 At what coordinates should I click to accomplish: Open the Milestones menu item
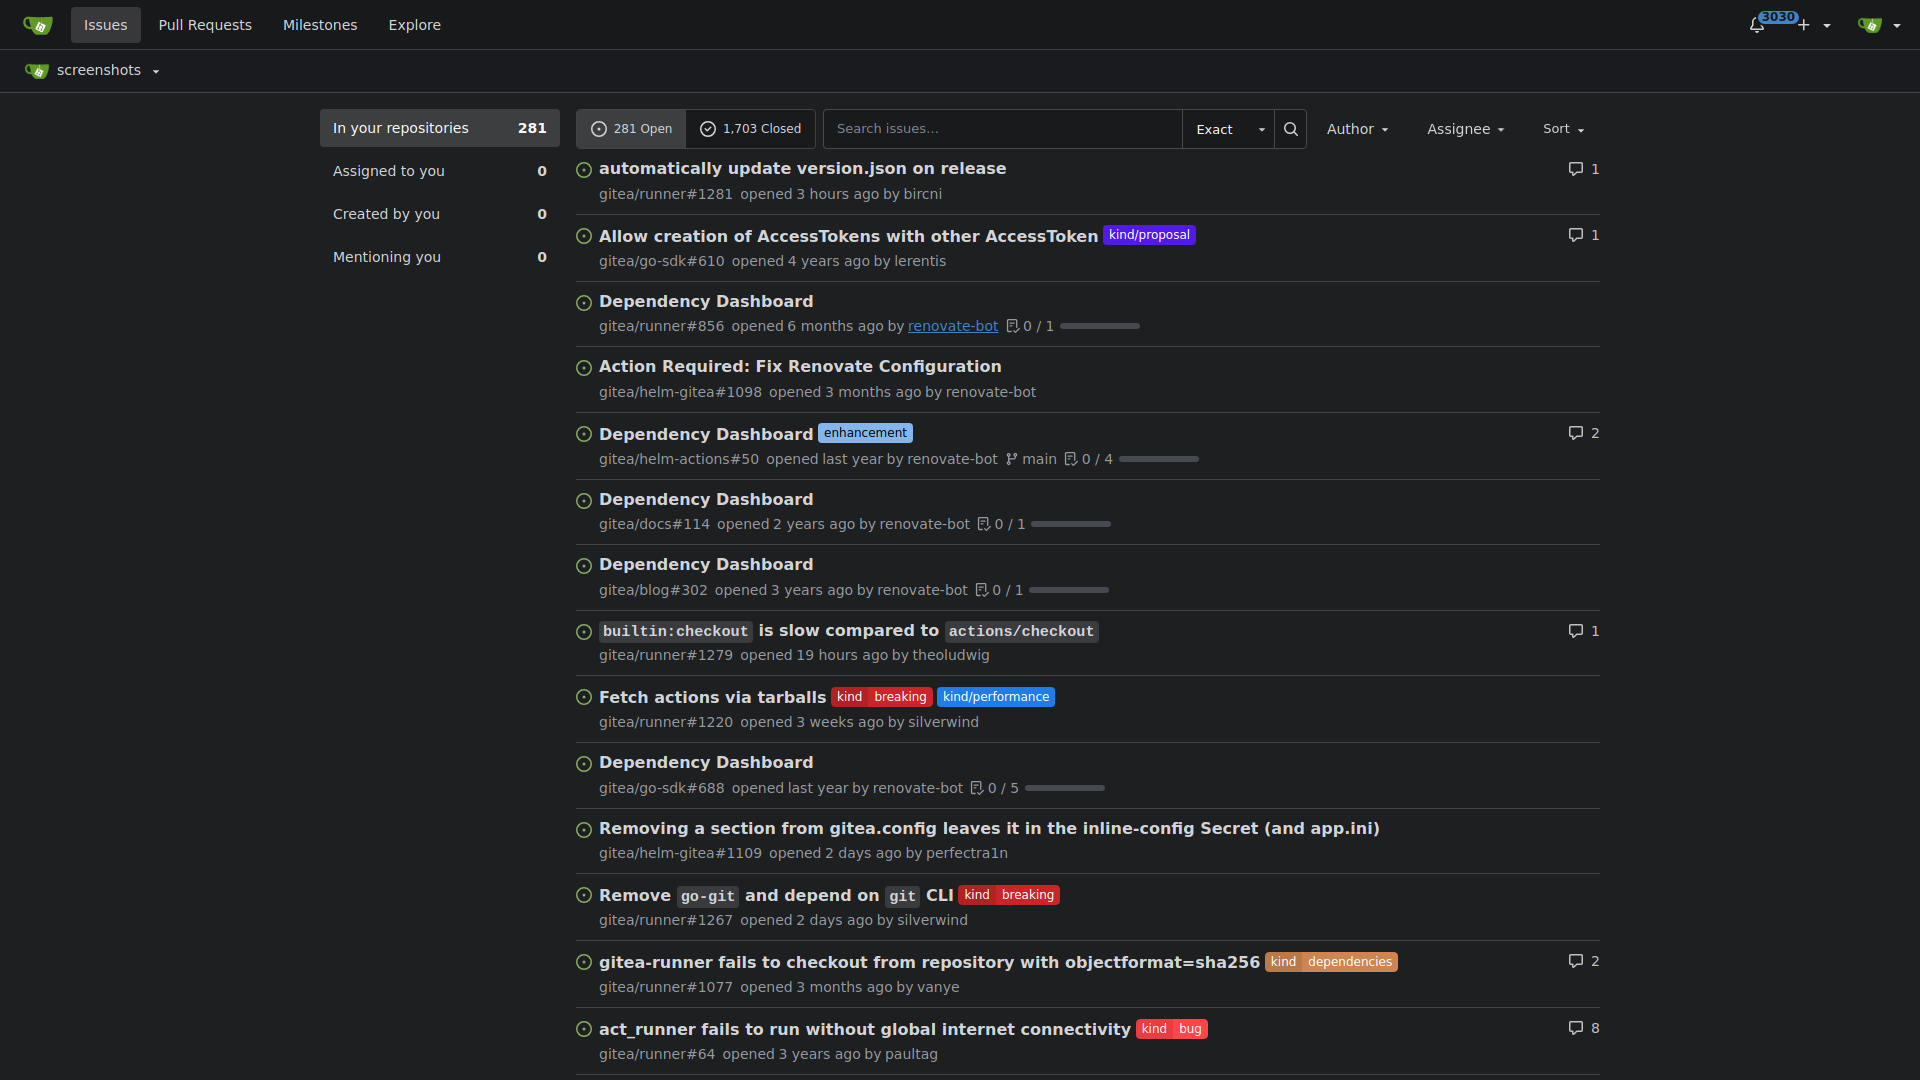click(x=320, y=25)
